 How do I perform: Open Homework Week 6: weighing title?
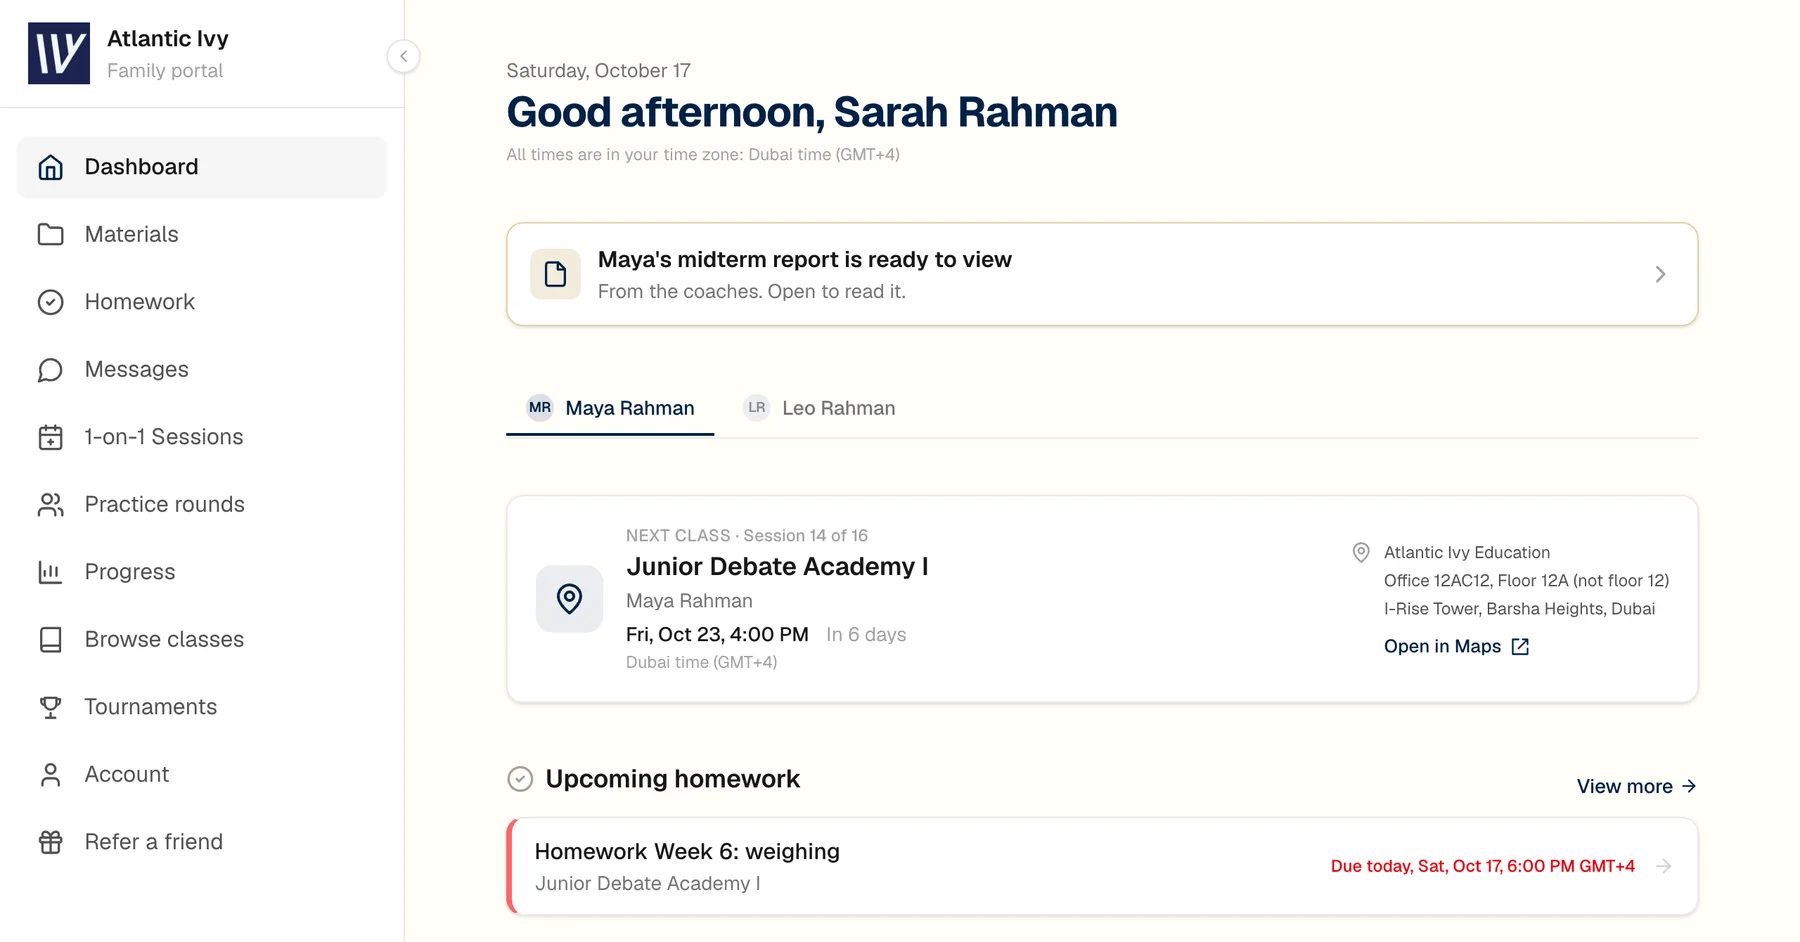click(687, 852)
